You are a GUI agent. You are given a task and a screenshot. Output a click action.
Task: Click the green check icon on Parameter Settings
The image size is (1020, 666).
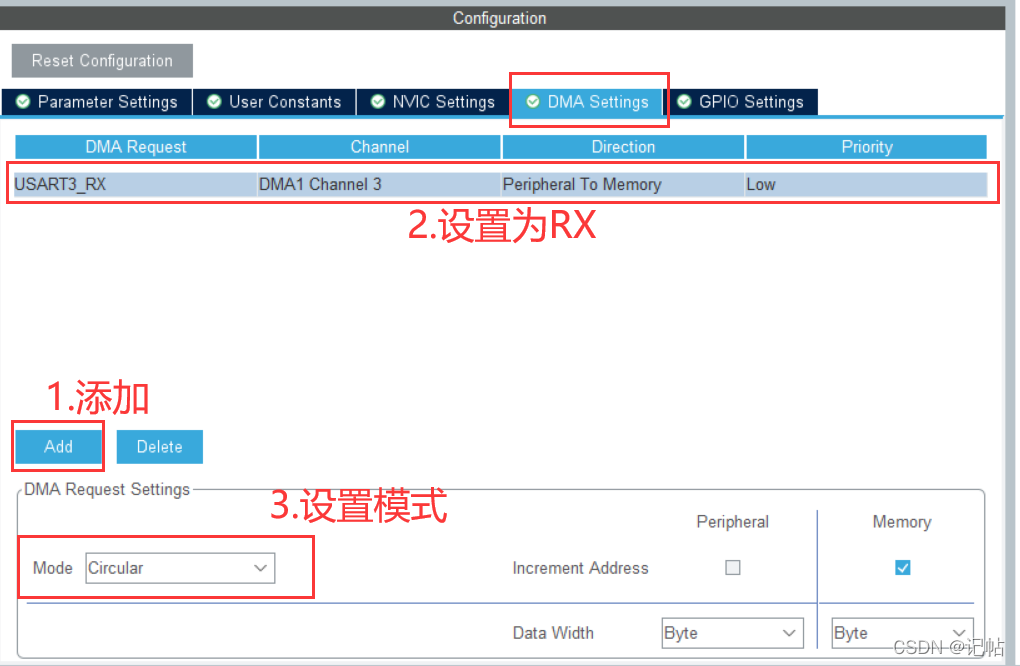(x=23, y=102)
